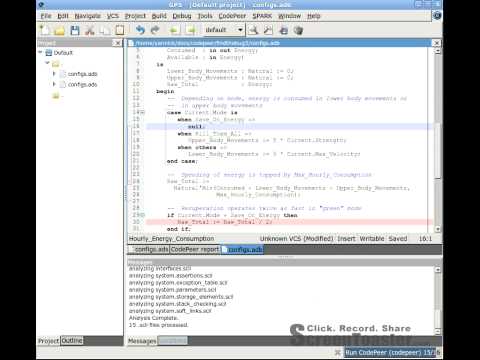Viewport: 480px width, 360px height.
Task: Click the Redo arrow icon
Action: point(155,30)
